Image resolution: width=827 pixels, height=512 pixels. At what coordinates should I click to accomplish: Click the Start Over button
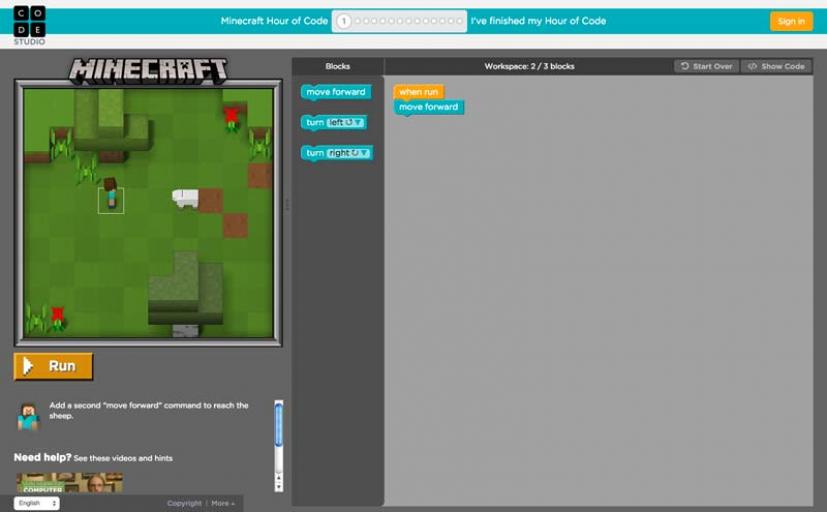tap(707, 66)
